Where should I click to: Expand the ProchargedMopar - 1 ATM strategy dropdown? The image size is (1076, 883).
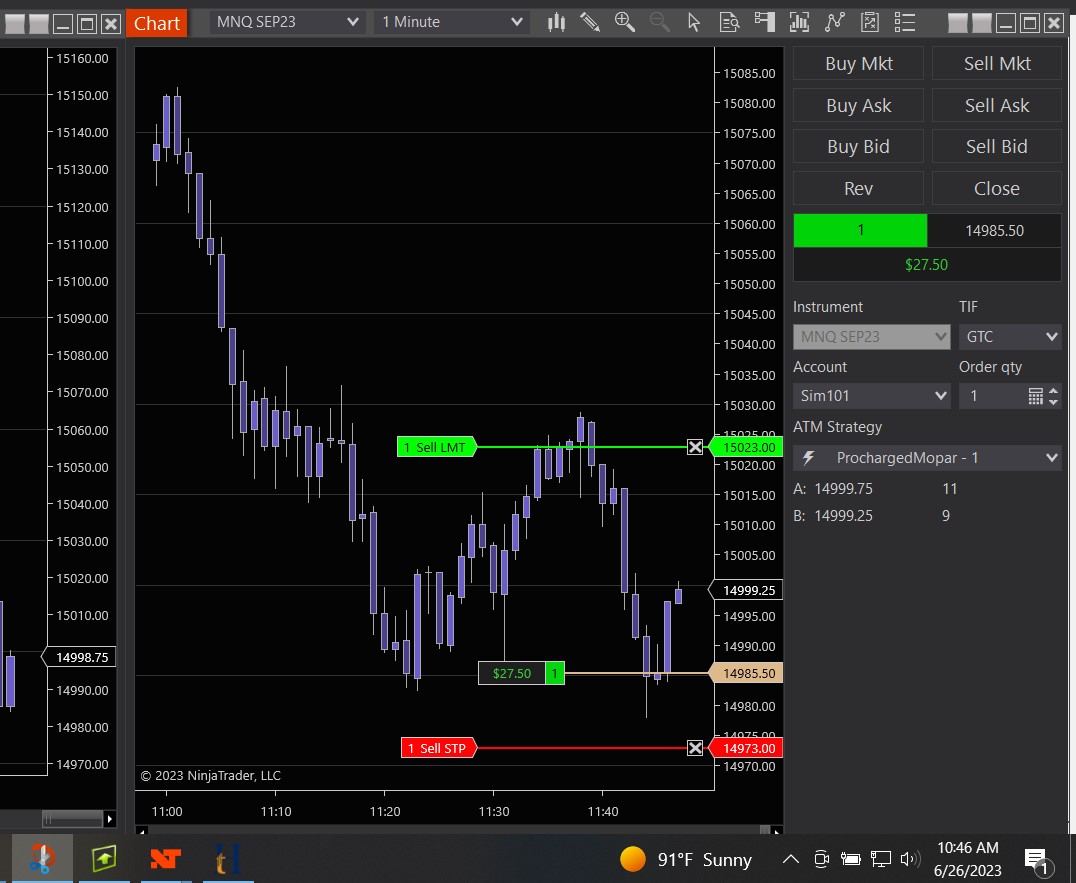tap(927, 458)
